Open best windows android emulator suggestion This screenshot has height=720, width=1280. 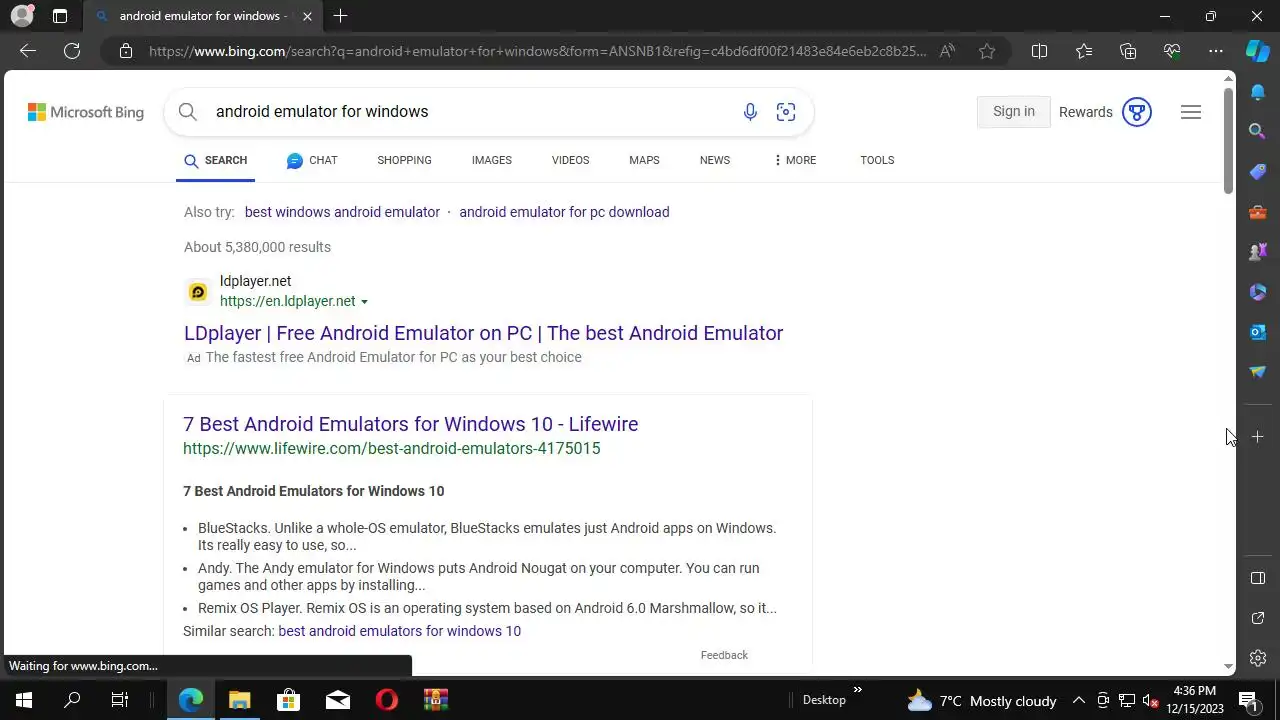(x=342, y=212)
